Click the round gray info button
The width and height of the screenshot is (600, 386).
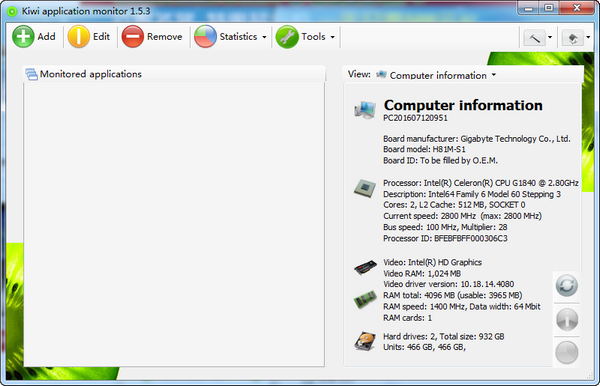pyautogui.click(x=567, y=319)
